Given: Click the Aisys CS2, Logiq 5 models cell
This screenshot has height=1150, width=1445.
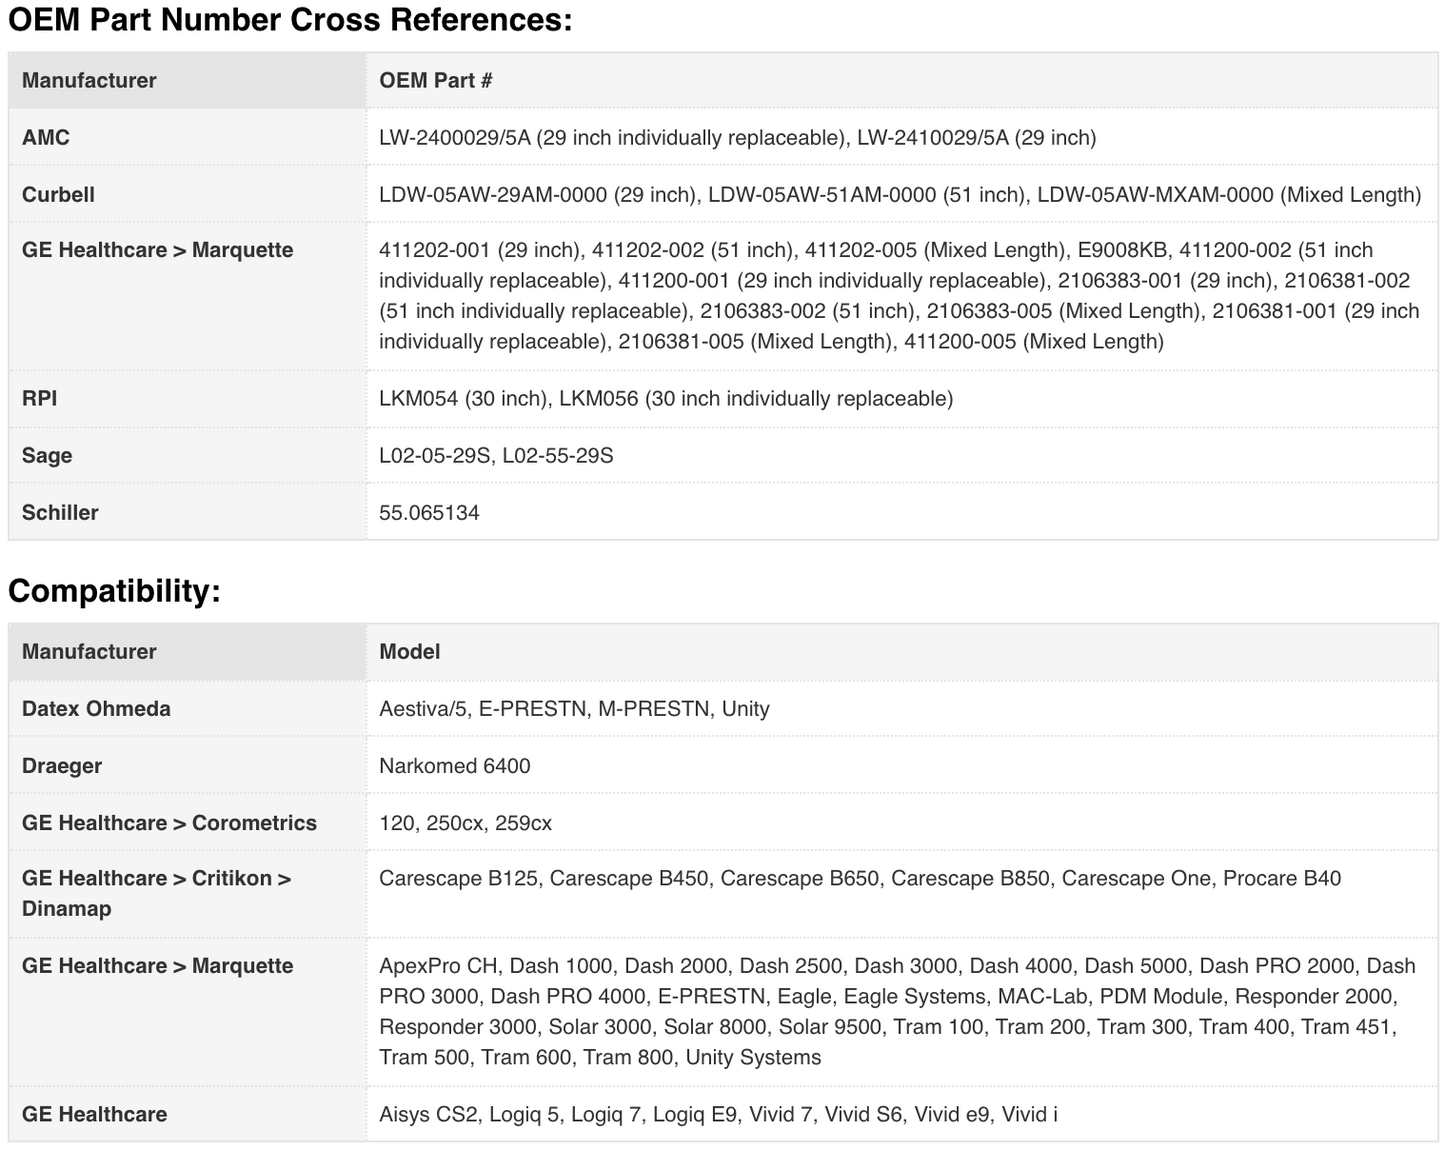Looking at the screenshot, I should (902, 1114).
